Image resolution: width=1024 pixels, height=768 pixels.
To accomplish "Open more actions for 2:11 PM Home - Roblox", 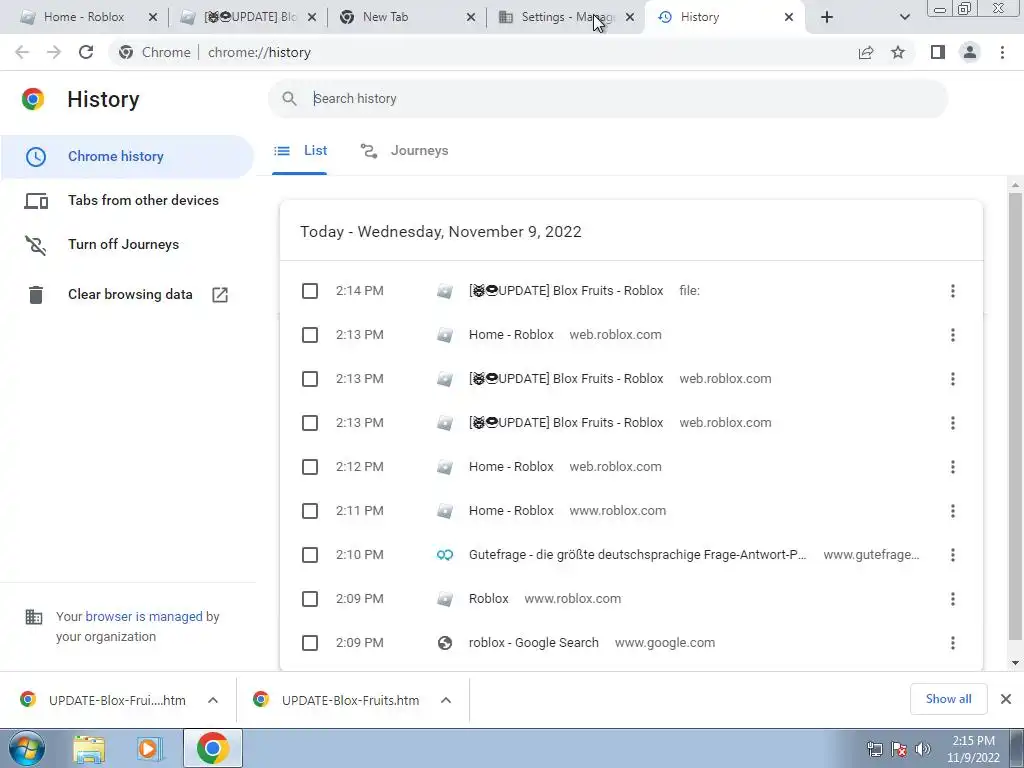I will [x=952, y=511].
